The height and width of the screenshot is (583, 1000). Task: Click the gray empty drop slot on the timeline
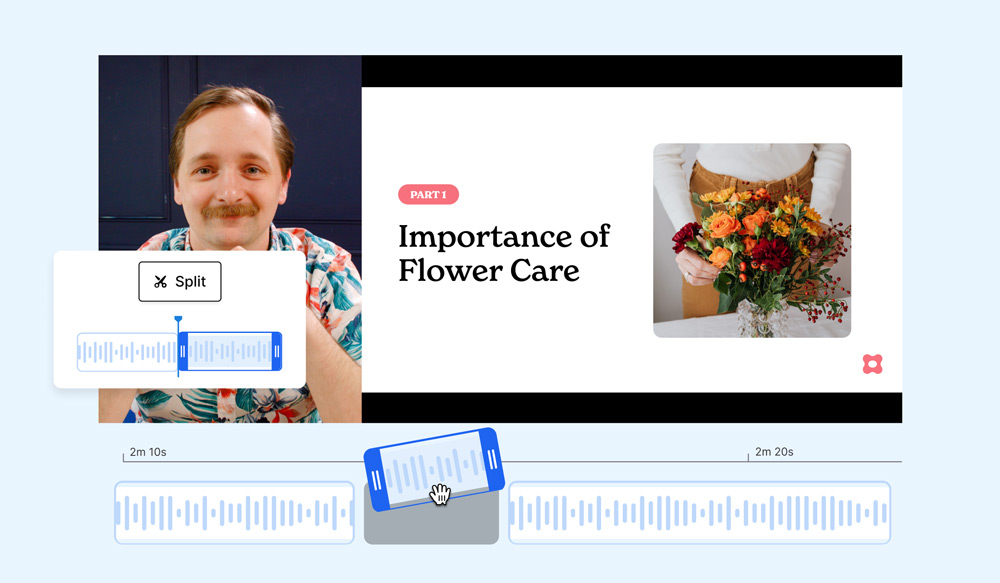[431, 524]
